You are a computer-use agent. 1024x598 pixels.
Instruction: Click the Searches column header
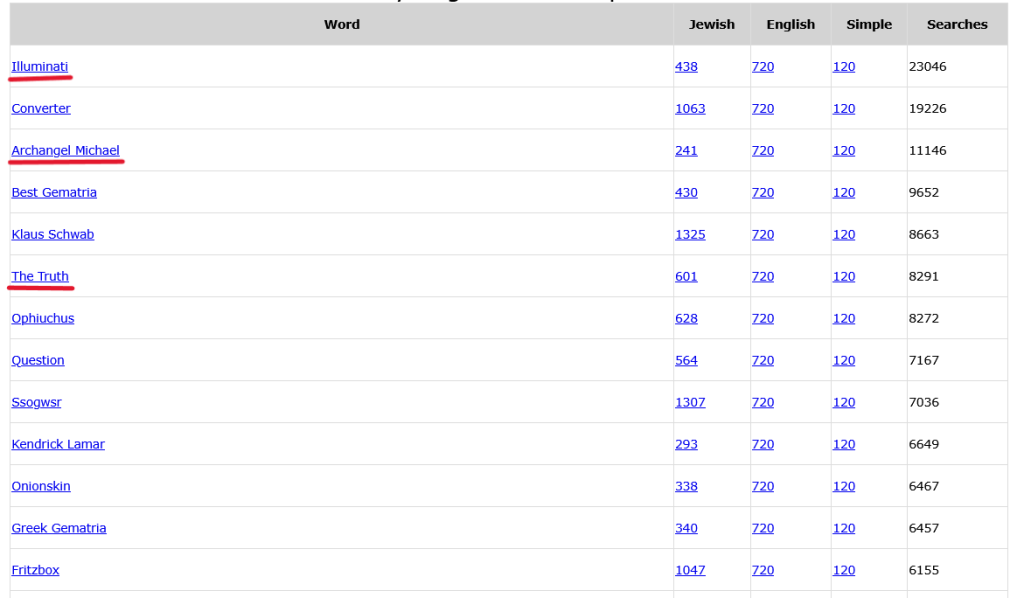(957, 25)
